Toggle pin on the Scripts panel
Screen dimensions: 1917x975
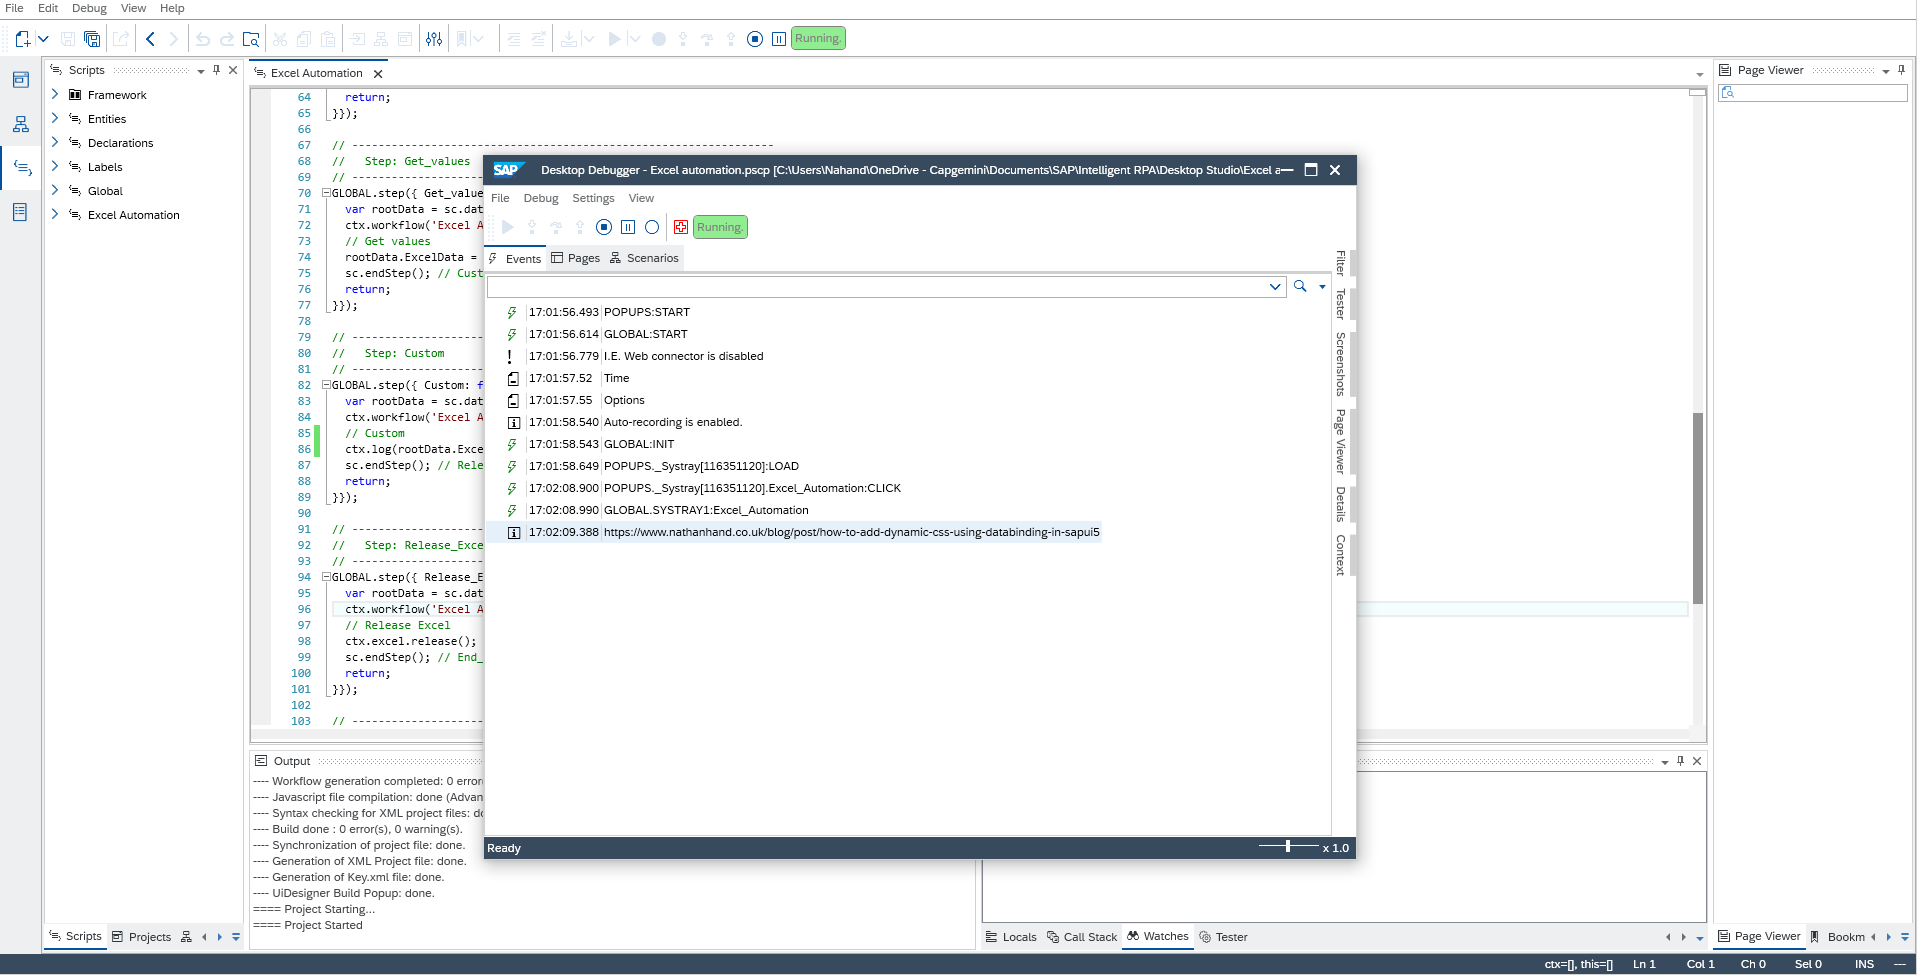click(216, 70)
